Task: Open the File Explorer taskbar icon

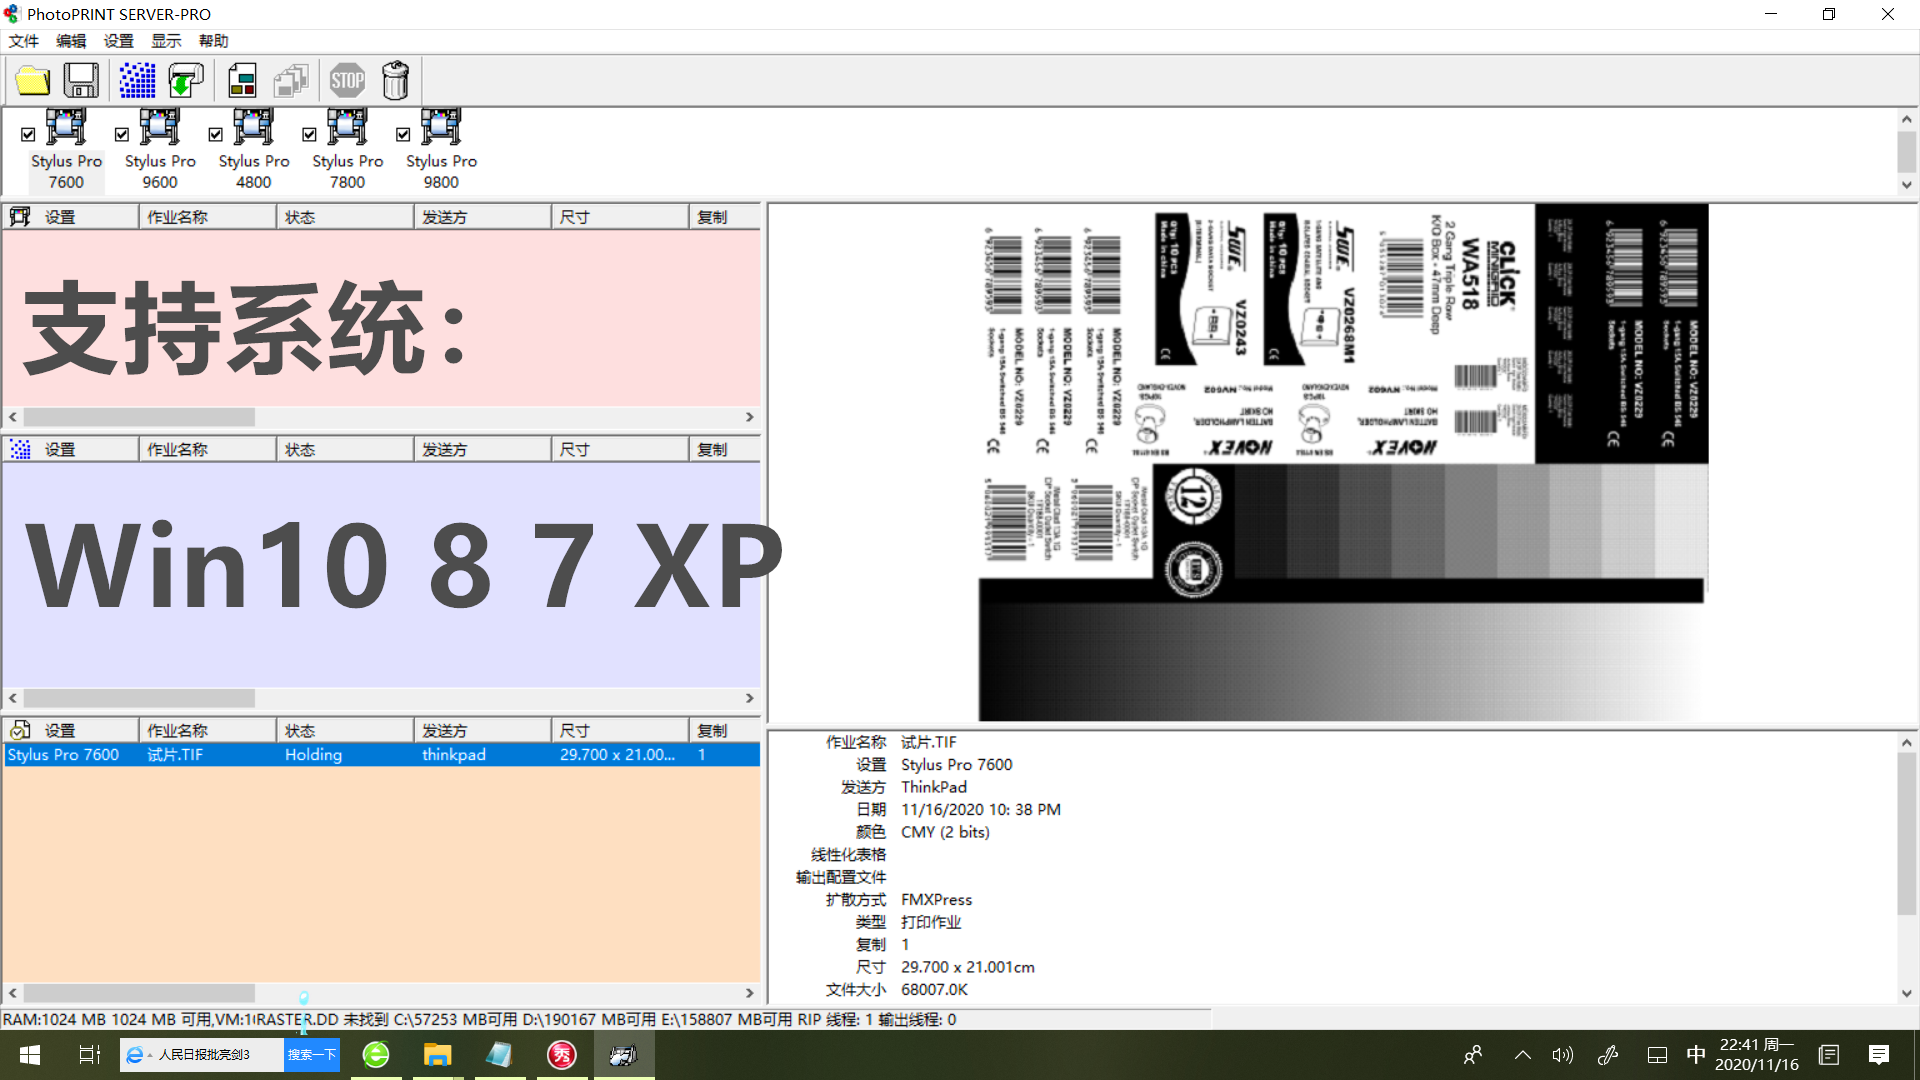Action: [x=437, y=1054]
